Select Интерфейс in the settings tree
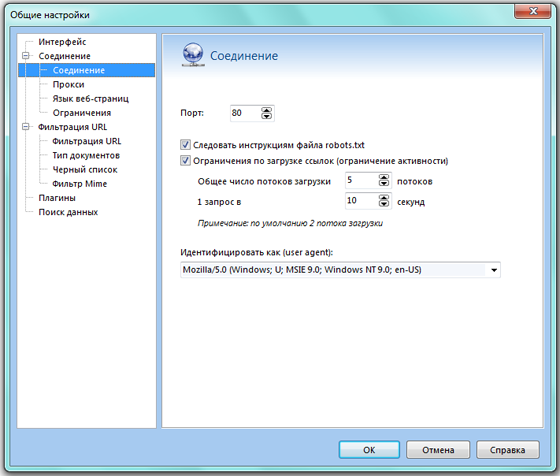The height and width of the screenshot is (476, 560). (x=62, y=42)
